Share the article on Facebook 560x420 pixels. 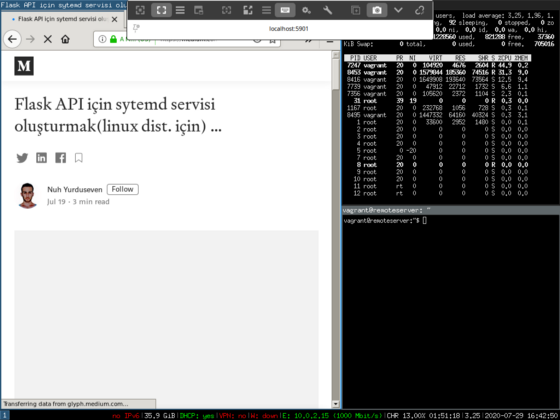point(60,158)
